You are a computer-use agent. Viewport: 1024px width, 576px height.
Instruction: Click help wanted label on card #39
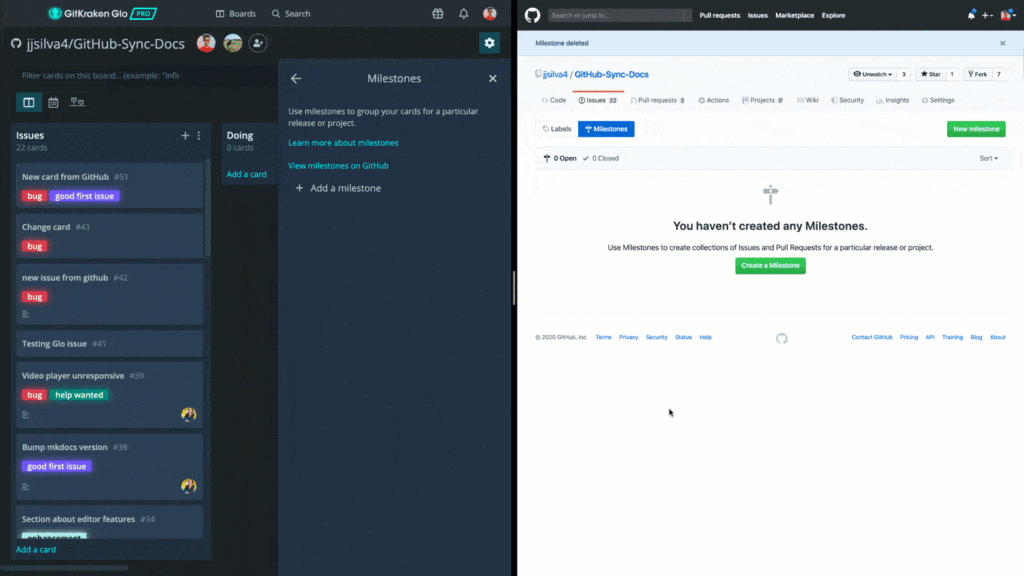coord(79,395)
